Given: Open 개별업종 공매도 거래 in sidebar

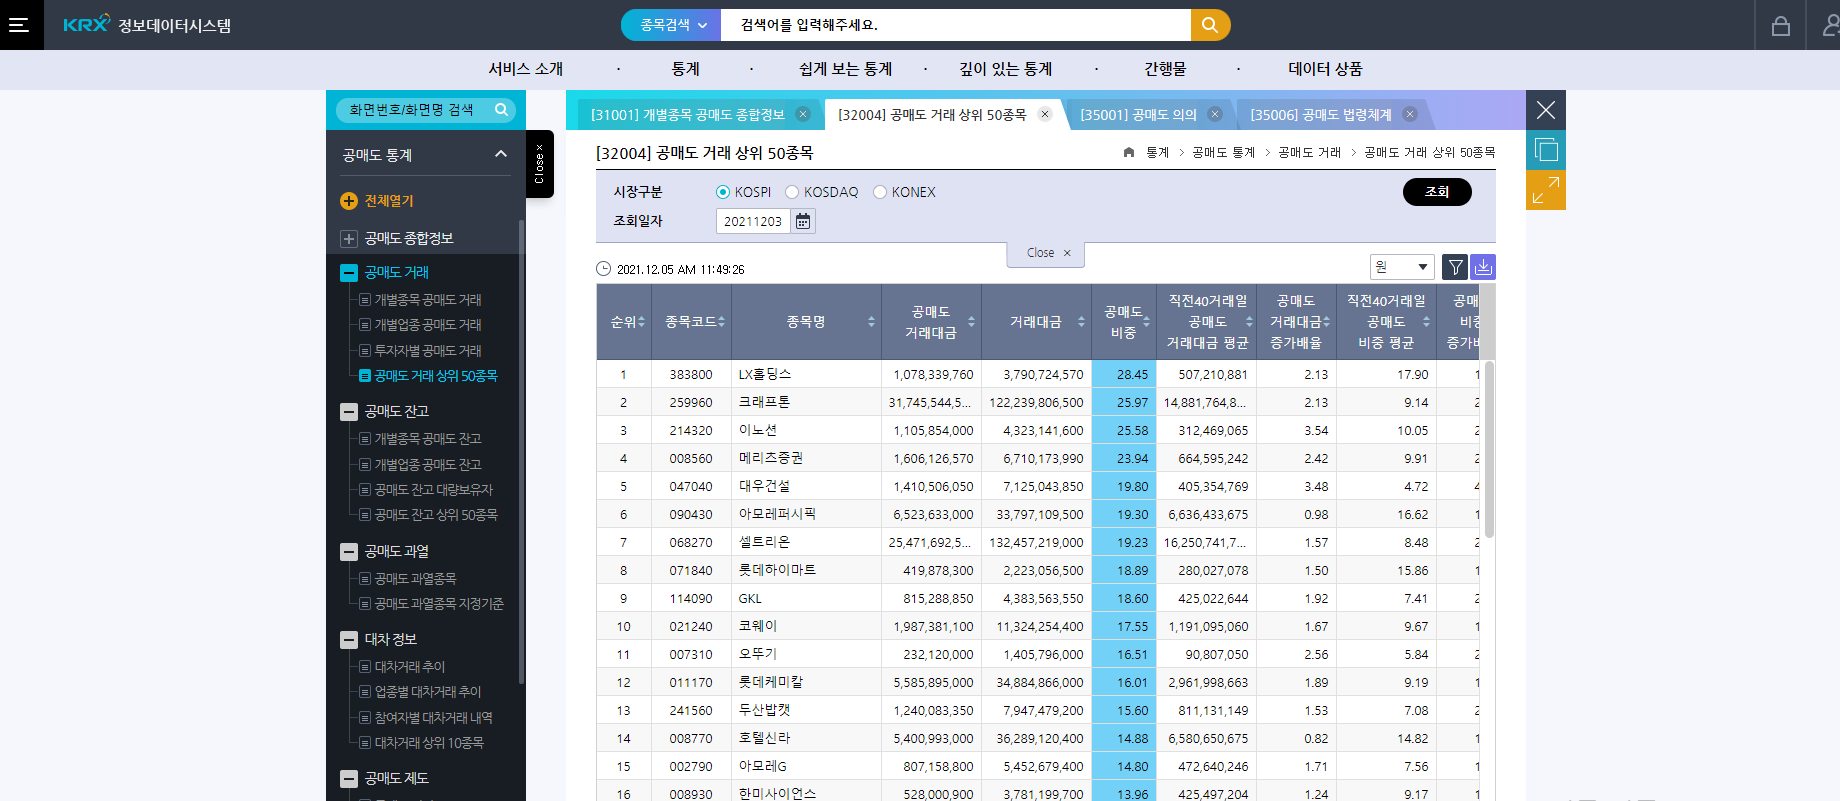Looking at the screenshot, I should coord(428,325).
